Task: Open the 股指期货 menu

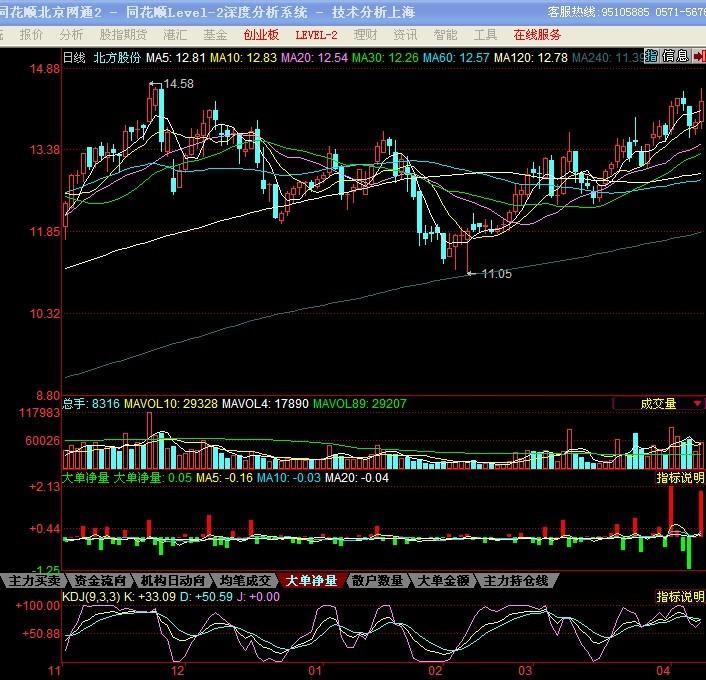Action: click(123, 35)
